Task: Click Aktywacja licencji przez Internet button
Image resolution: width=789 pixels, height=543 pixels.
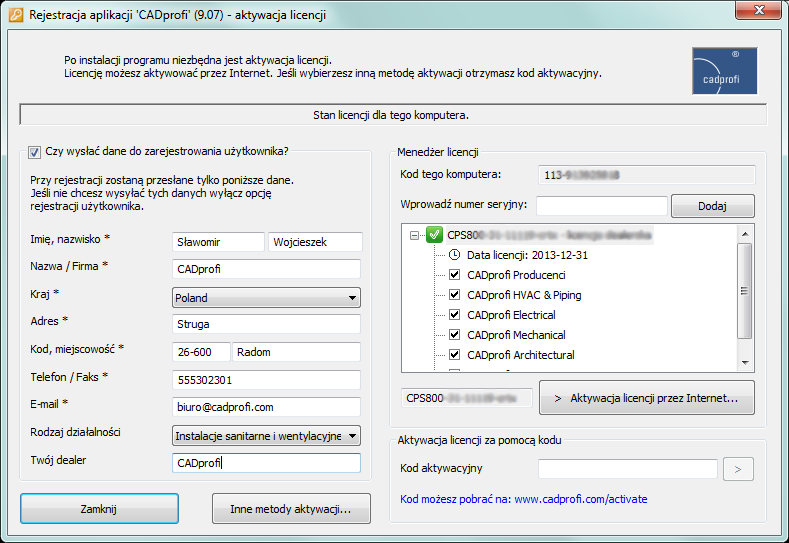Action: 647,398
